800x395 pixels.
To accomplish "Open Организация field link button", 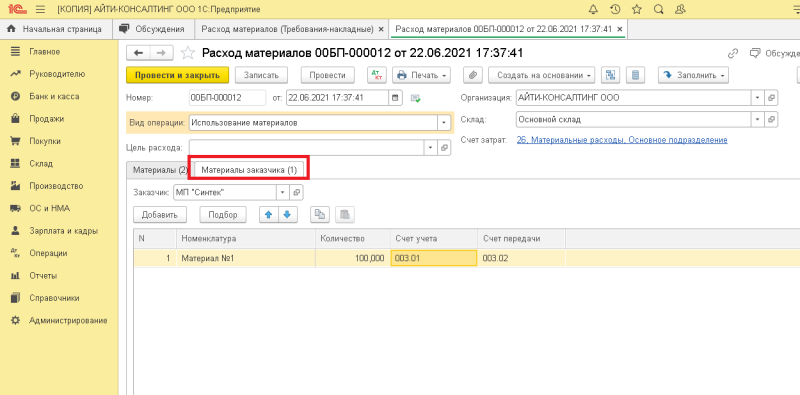I will [x=771, y=97].
